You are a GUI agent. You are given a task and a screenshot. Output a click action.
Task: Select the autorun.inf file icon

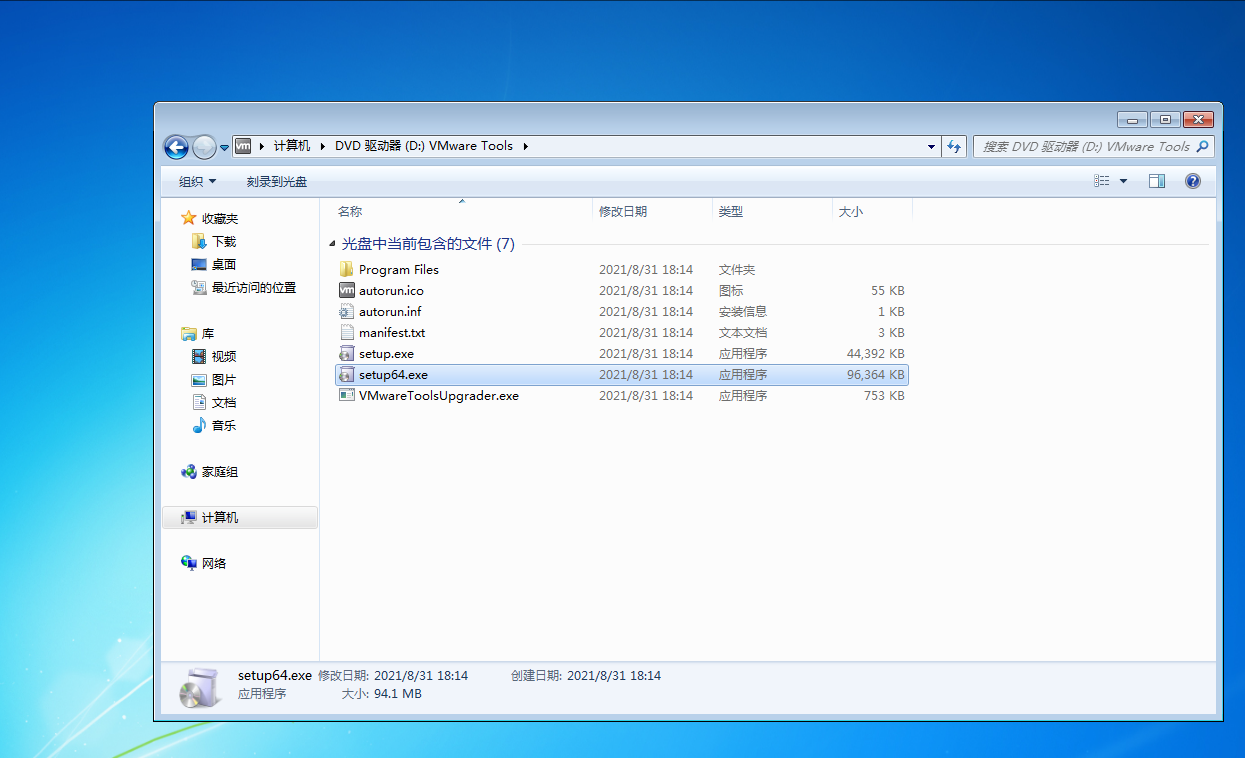click(347, 311)
